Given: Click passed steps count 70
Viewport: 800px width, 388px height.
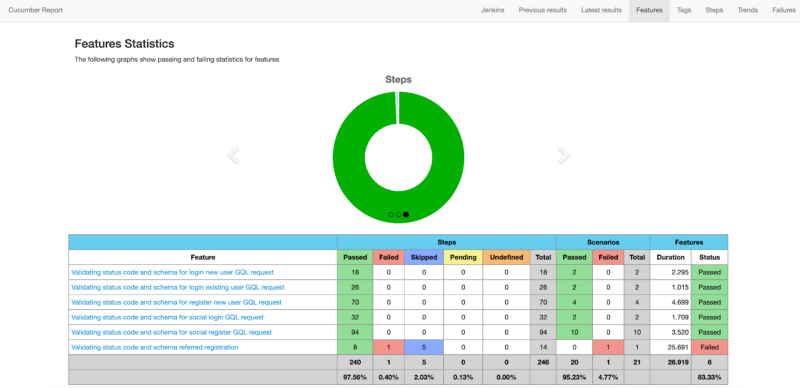Looking at the screenshot, I should (x=355, y=302).
